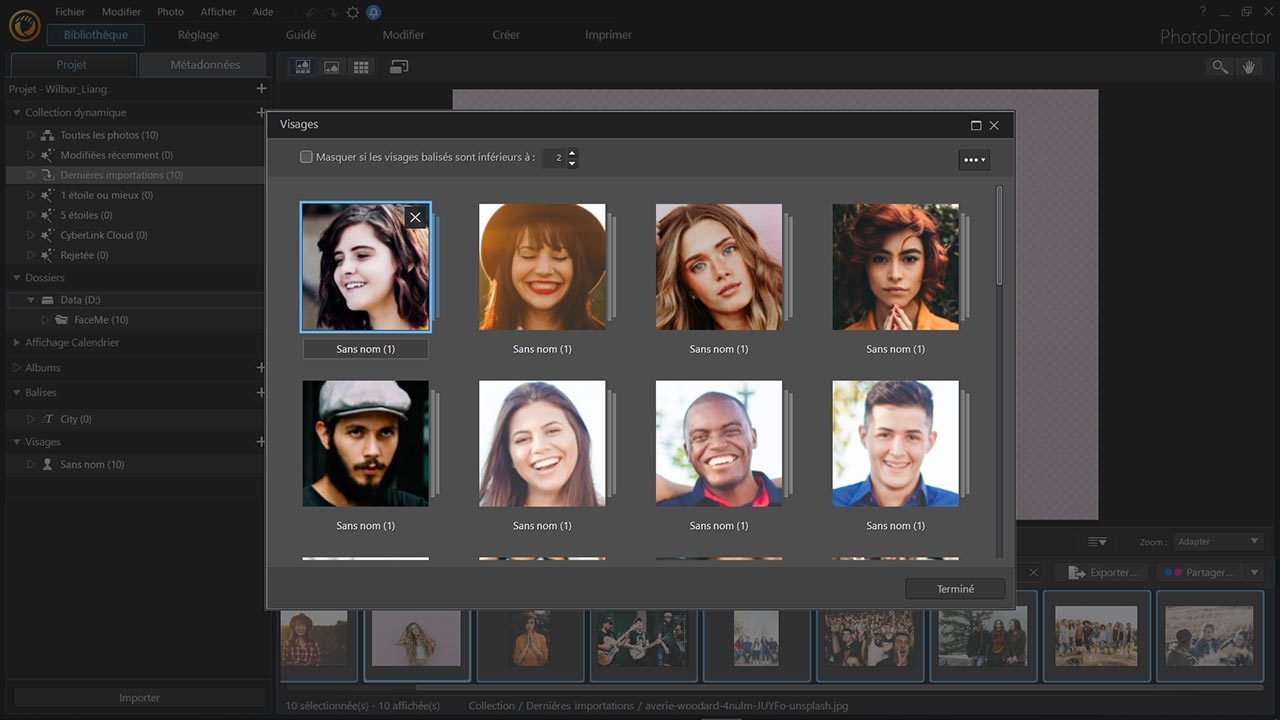Open the Visages dialog options (•••) menu
This screenshot has height=720, width=1280.
(x=973, y=159)
